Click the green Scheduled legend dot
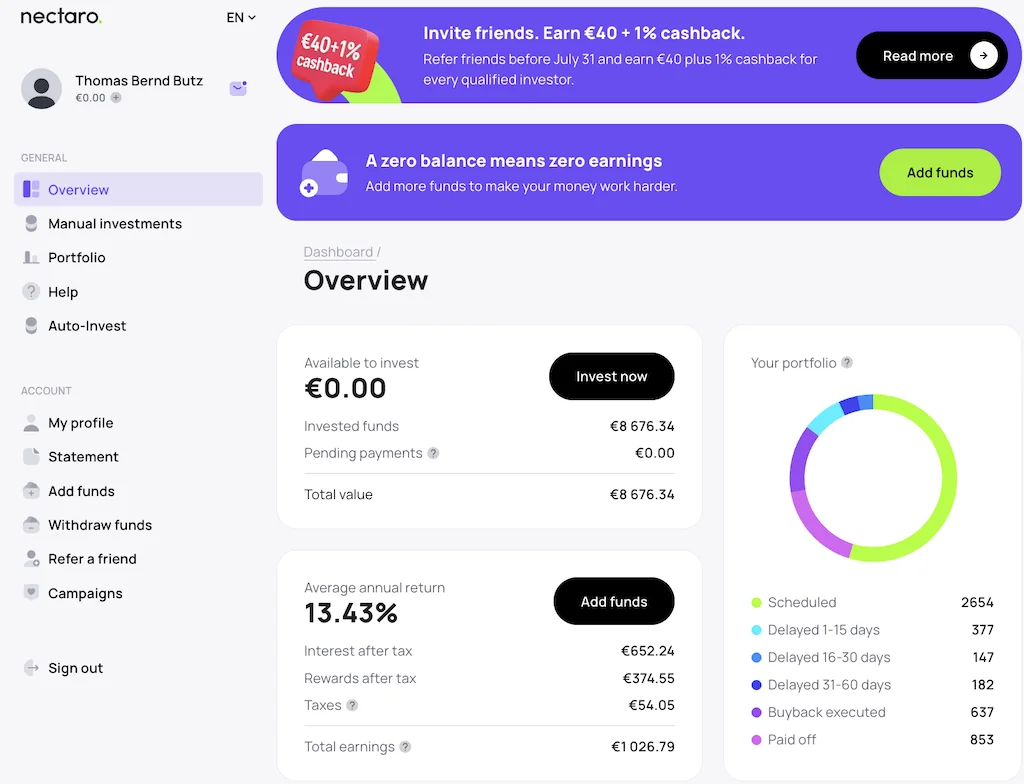The image size is (1024, 784). (756, 603)
